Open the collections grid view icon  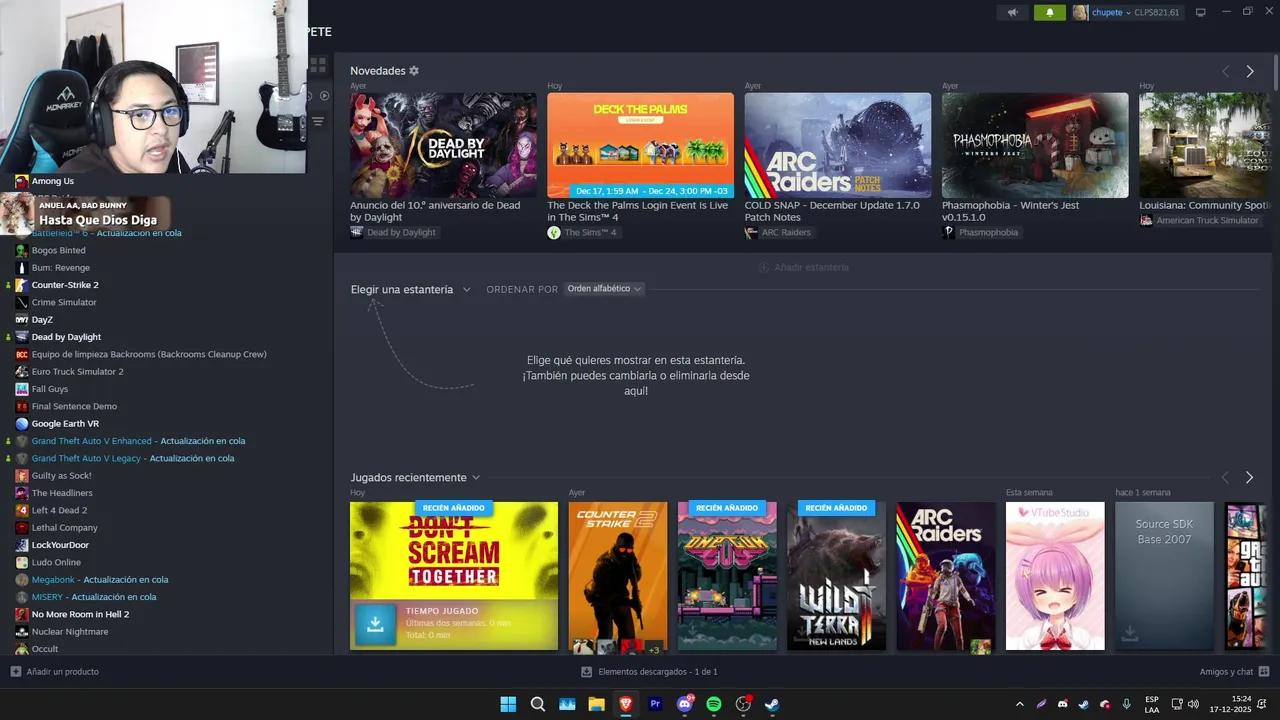pyautogui.click(x=318, y=65)
